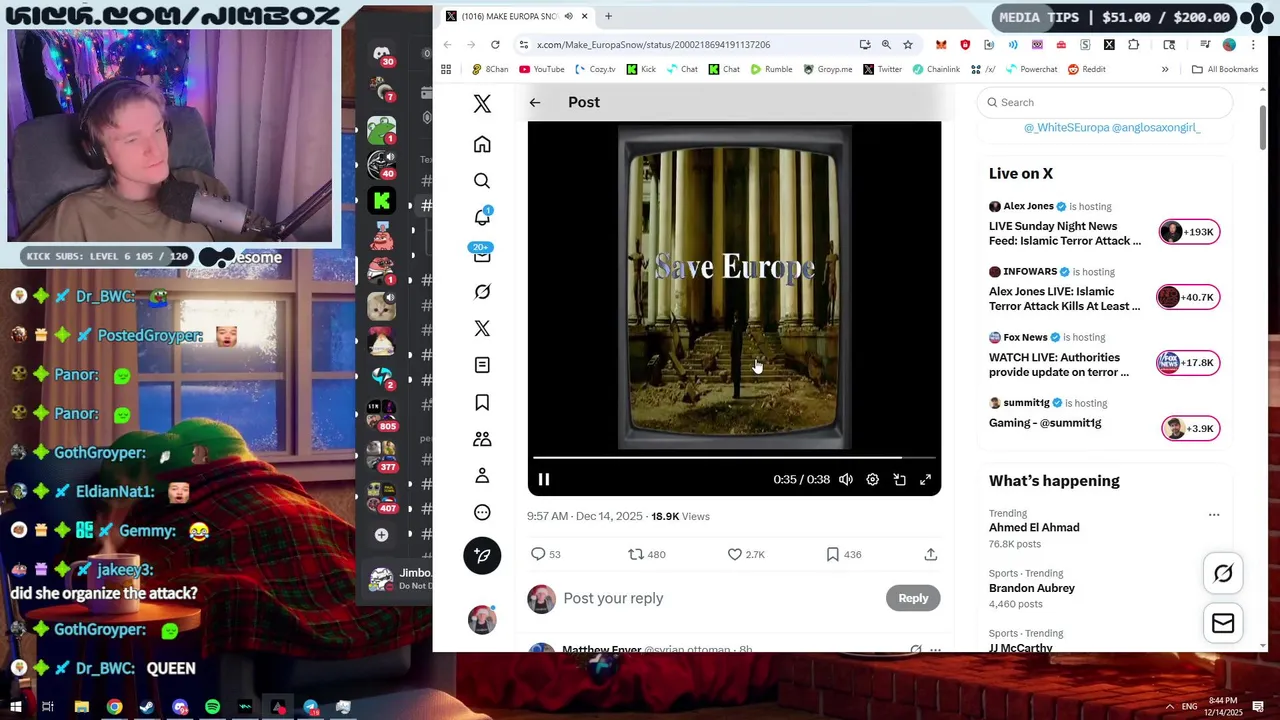Open Rumble bookmark
The image size is (1280, 720).
pyautogui.click(x=771, y=69)
